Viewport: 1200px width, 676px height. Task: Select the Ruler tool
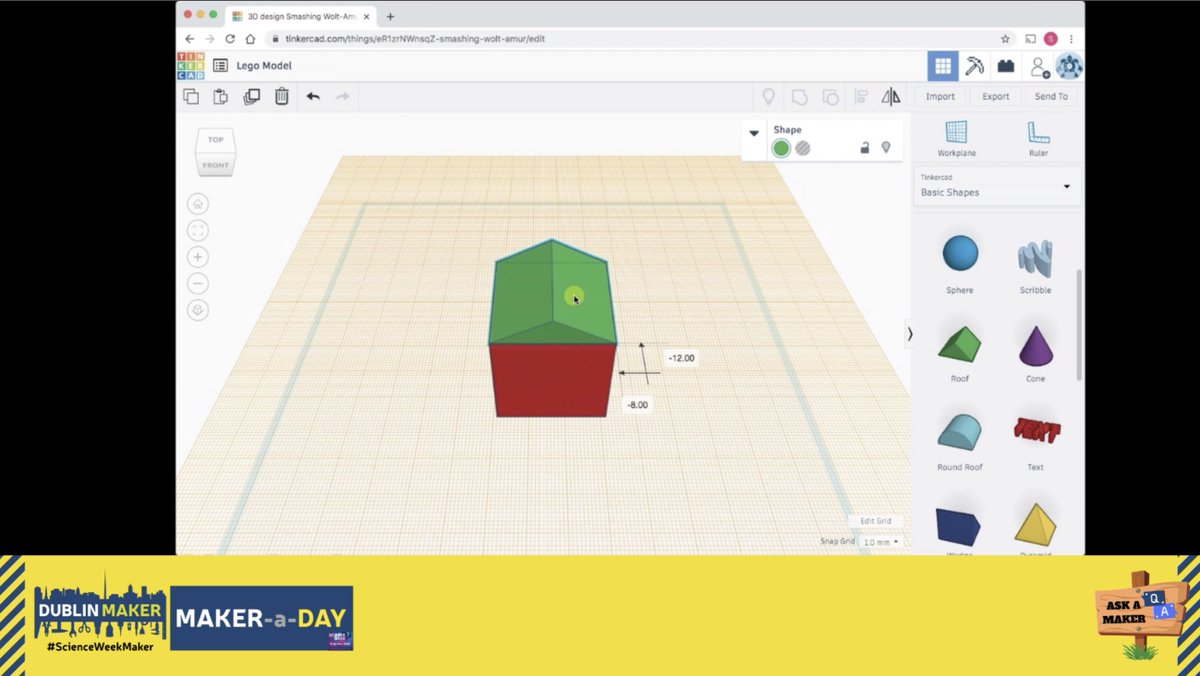click(1038, 139)
